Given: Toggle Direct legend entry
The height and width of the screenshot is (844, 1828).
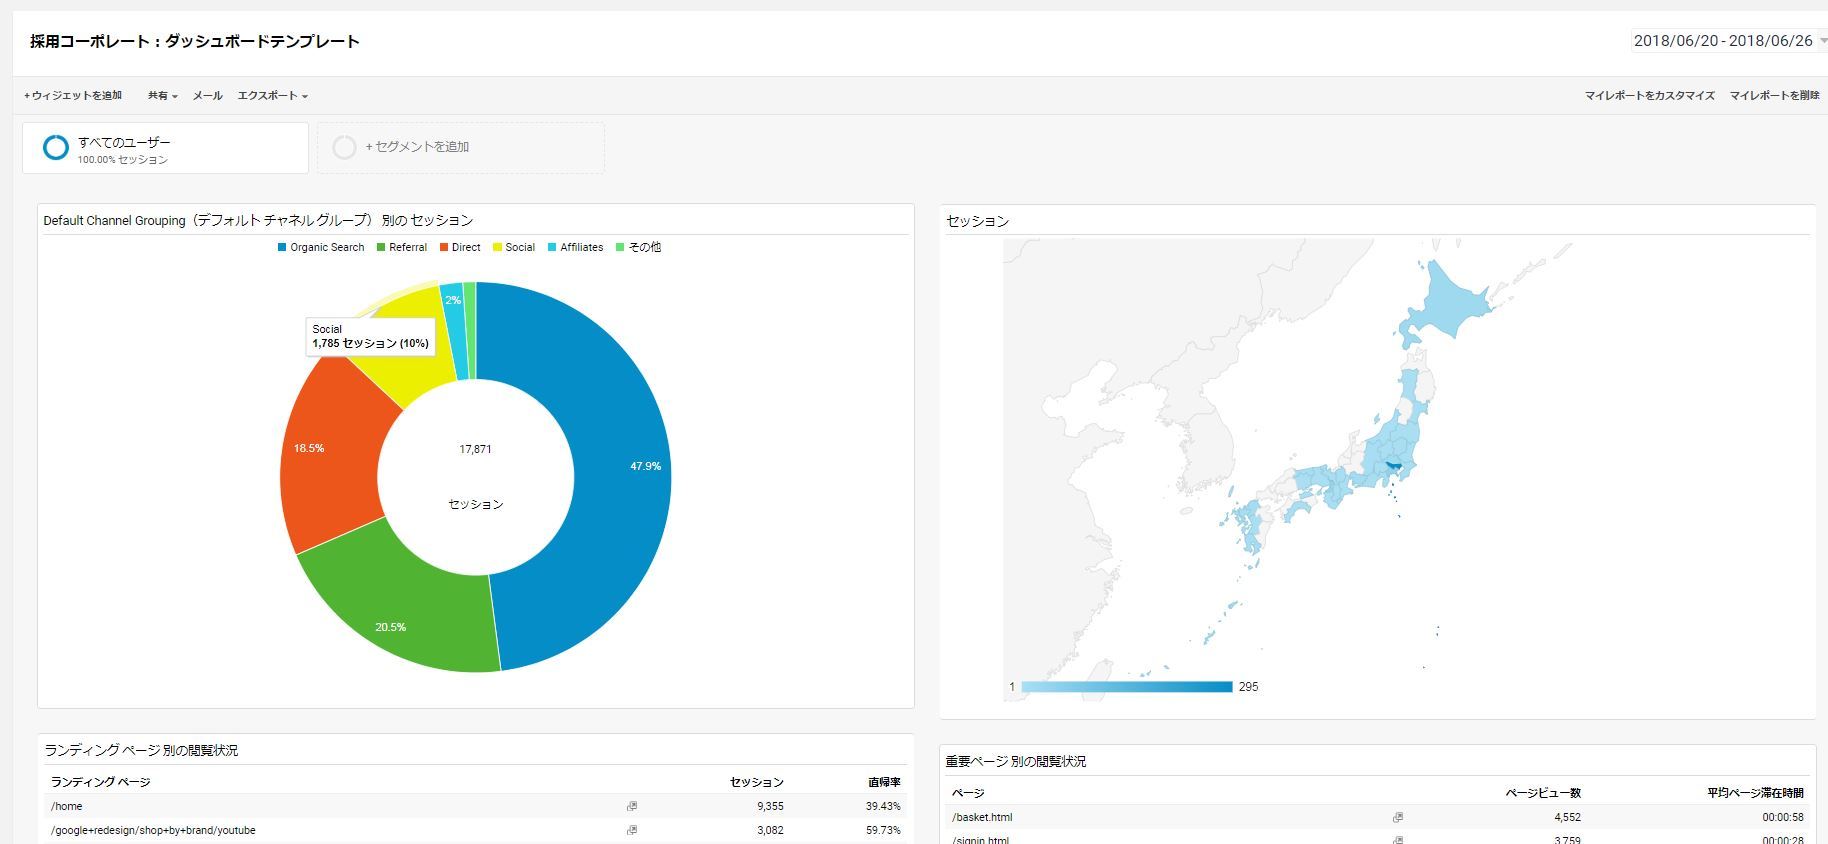Looking at the screenshot, I should 460,247.
